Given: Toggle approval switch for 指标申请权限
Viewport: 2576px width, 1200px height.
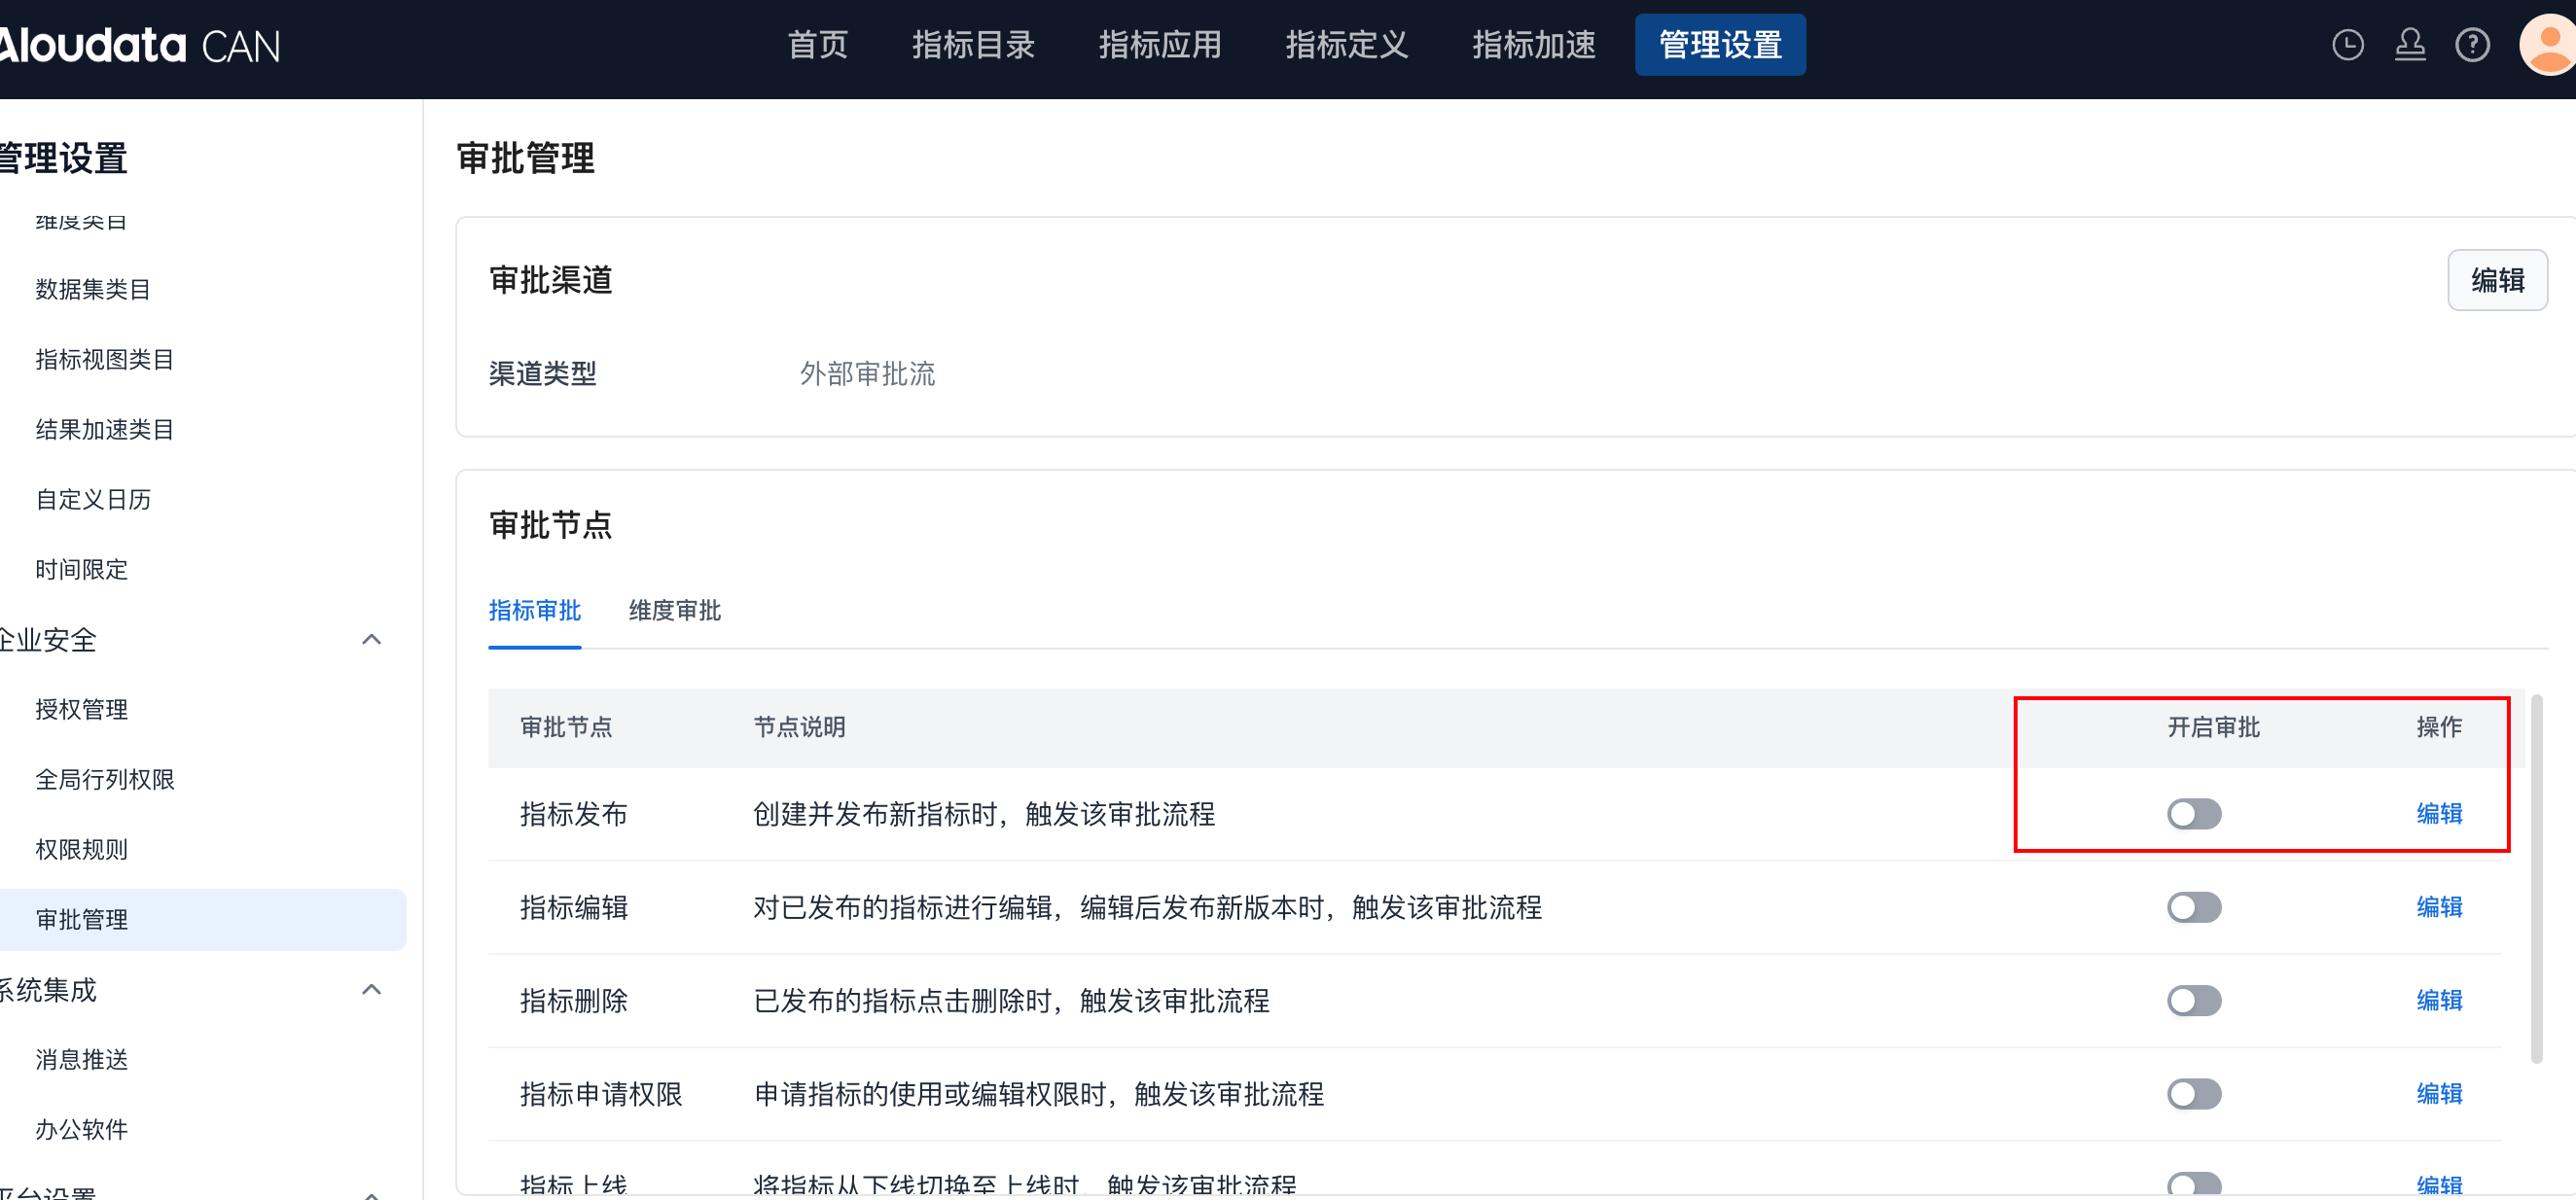Looking at the screenshot, I should pyautogui.click(x=2194, y=1094).
